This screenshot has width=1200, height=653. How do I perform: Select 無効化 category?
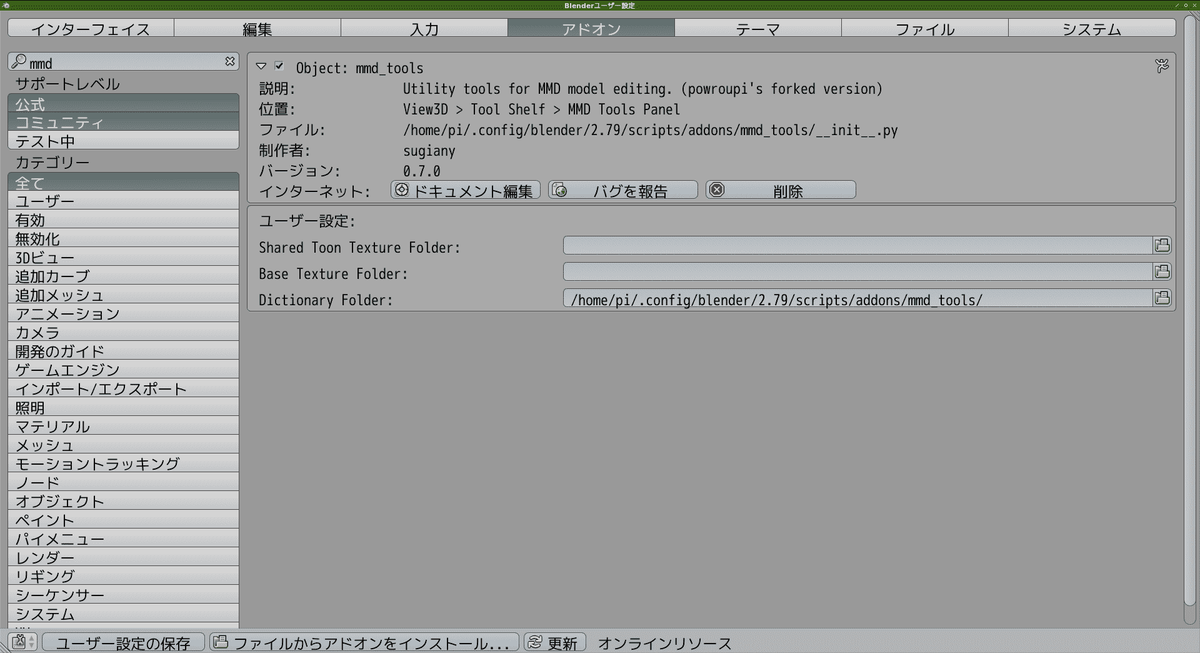tap(123, 238)
